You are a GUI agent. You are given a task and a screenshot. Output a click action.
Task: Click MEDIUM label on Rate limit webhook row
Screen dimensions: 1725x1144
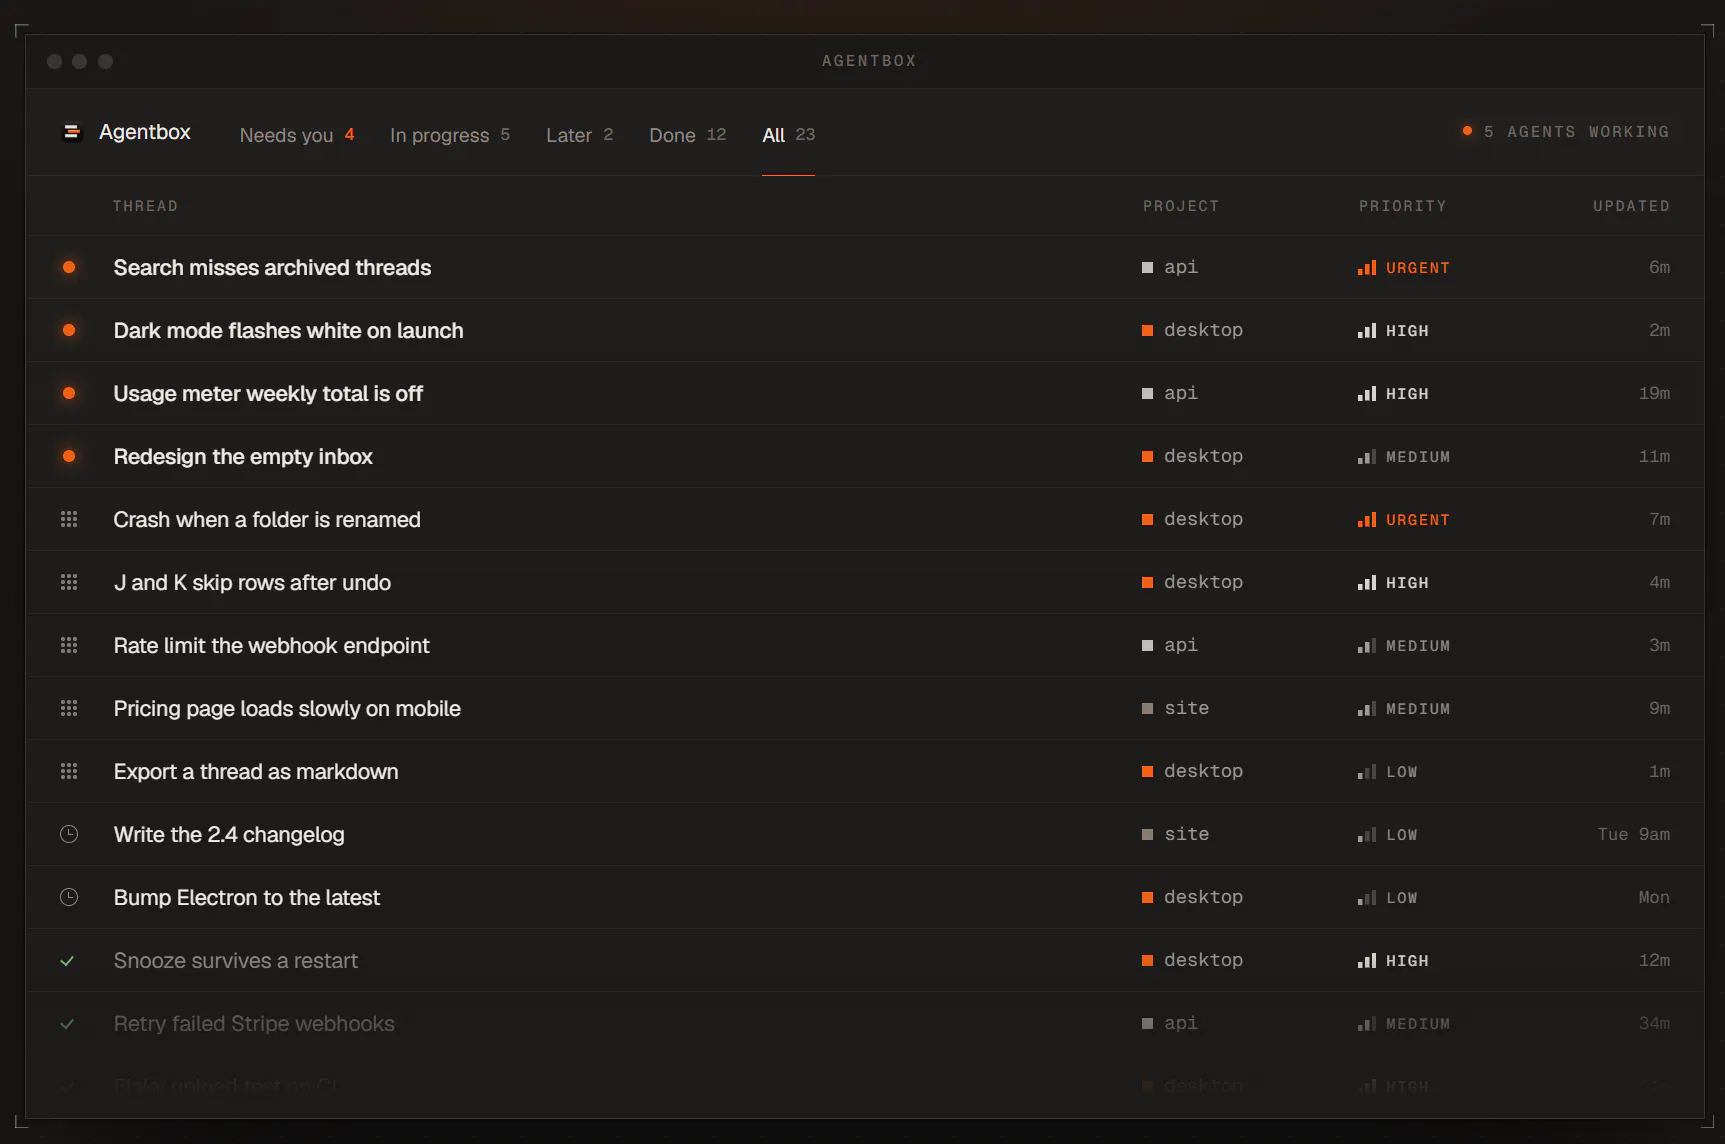pos(1418,646)
